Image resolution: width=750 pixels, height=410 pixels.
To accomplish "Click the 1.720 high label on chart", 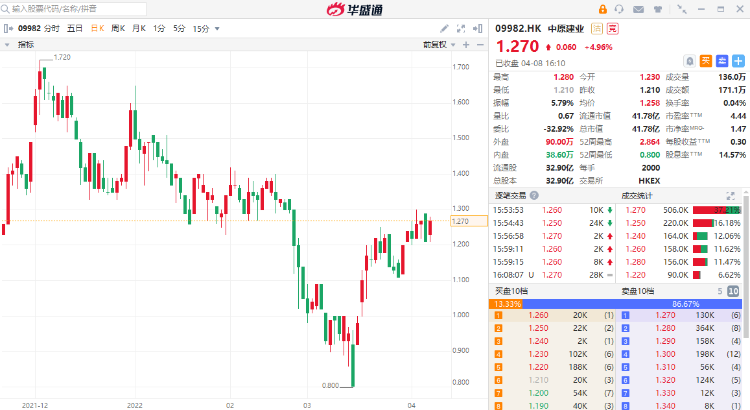I will (62, 57).
